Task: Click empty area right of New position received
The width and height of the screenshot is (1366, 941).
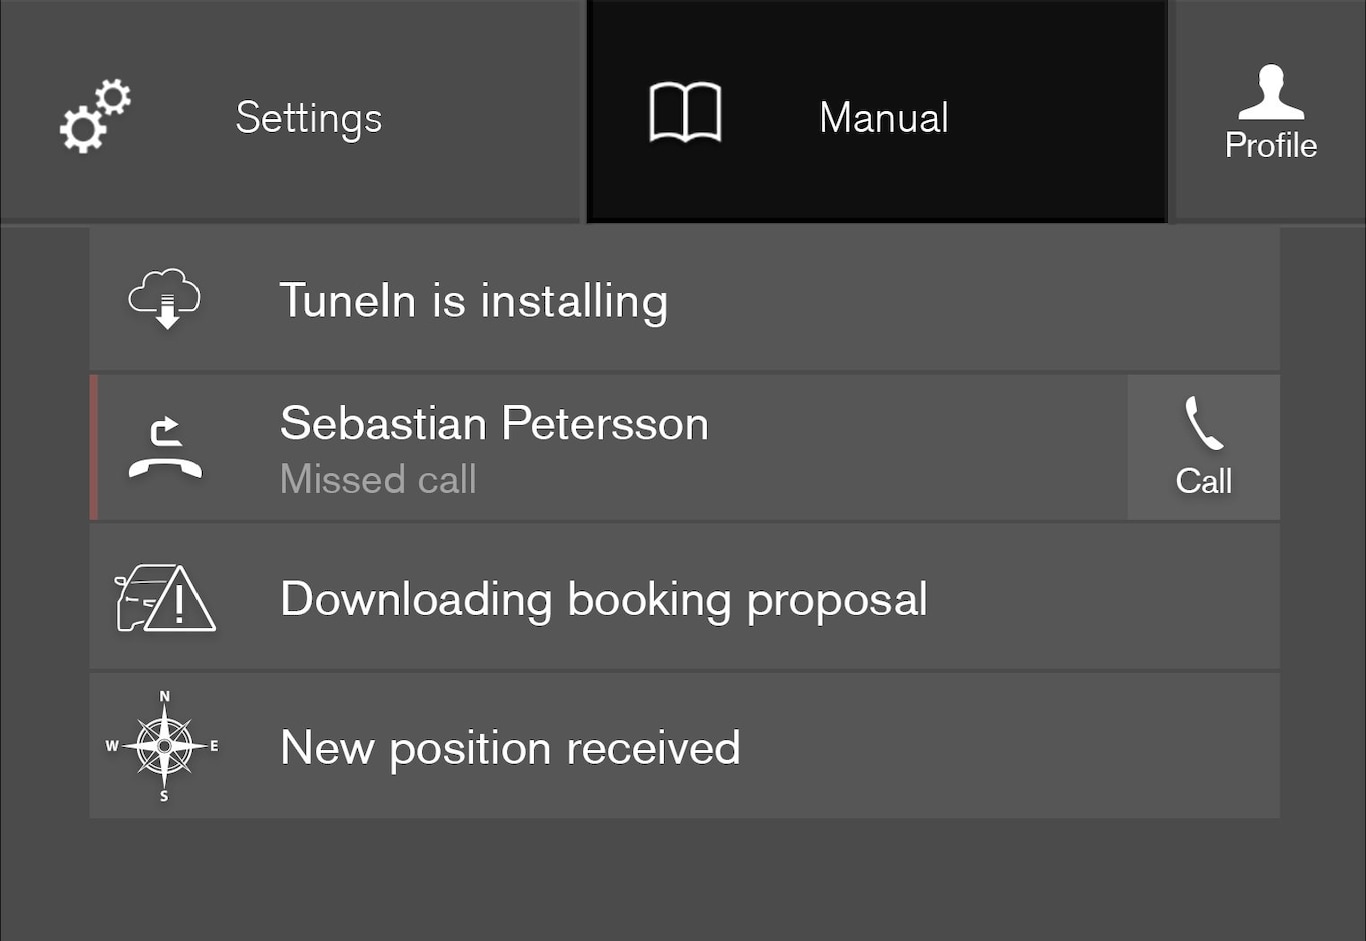Action: (x=1010, y=746)
